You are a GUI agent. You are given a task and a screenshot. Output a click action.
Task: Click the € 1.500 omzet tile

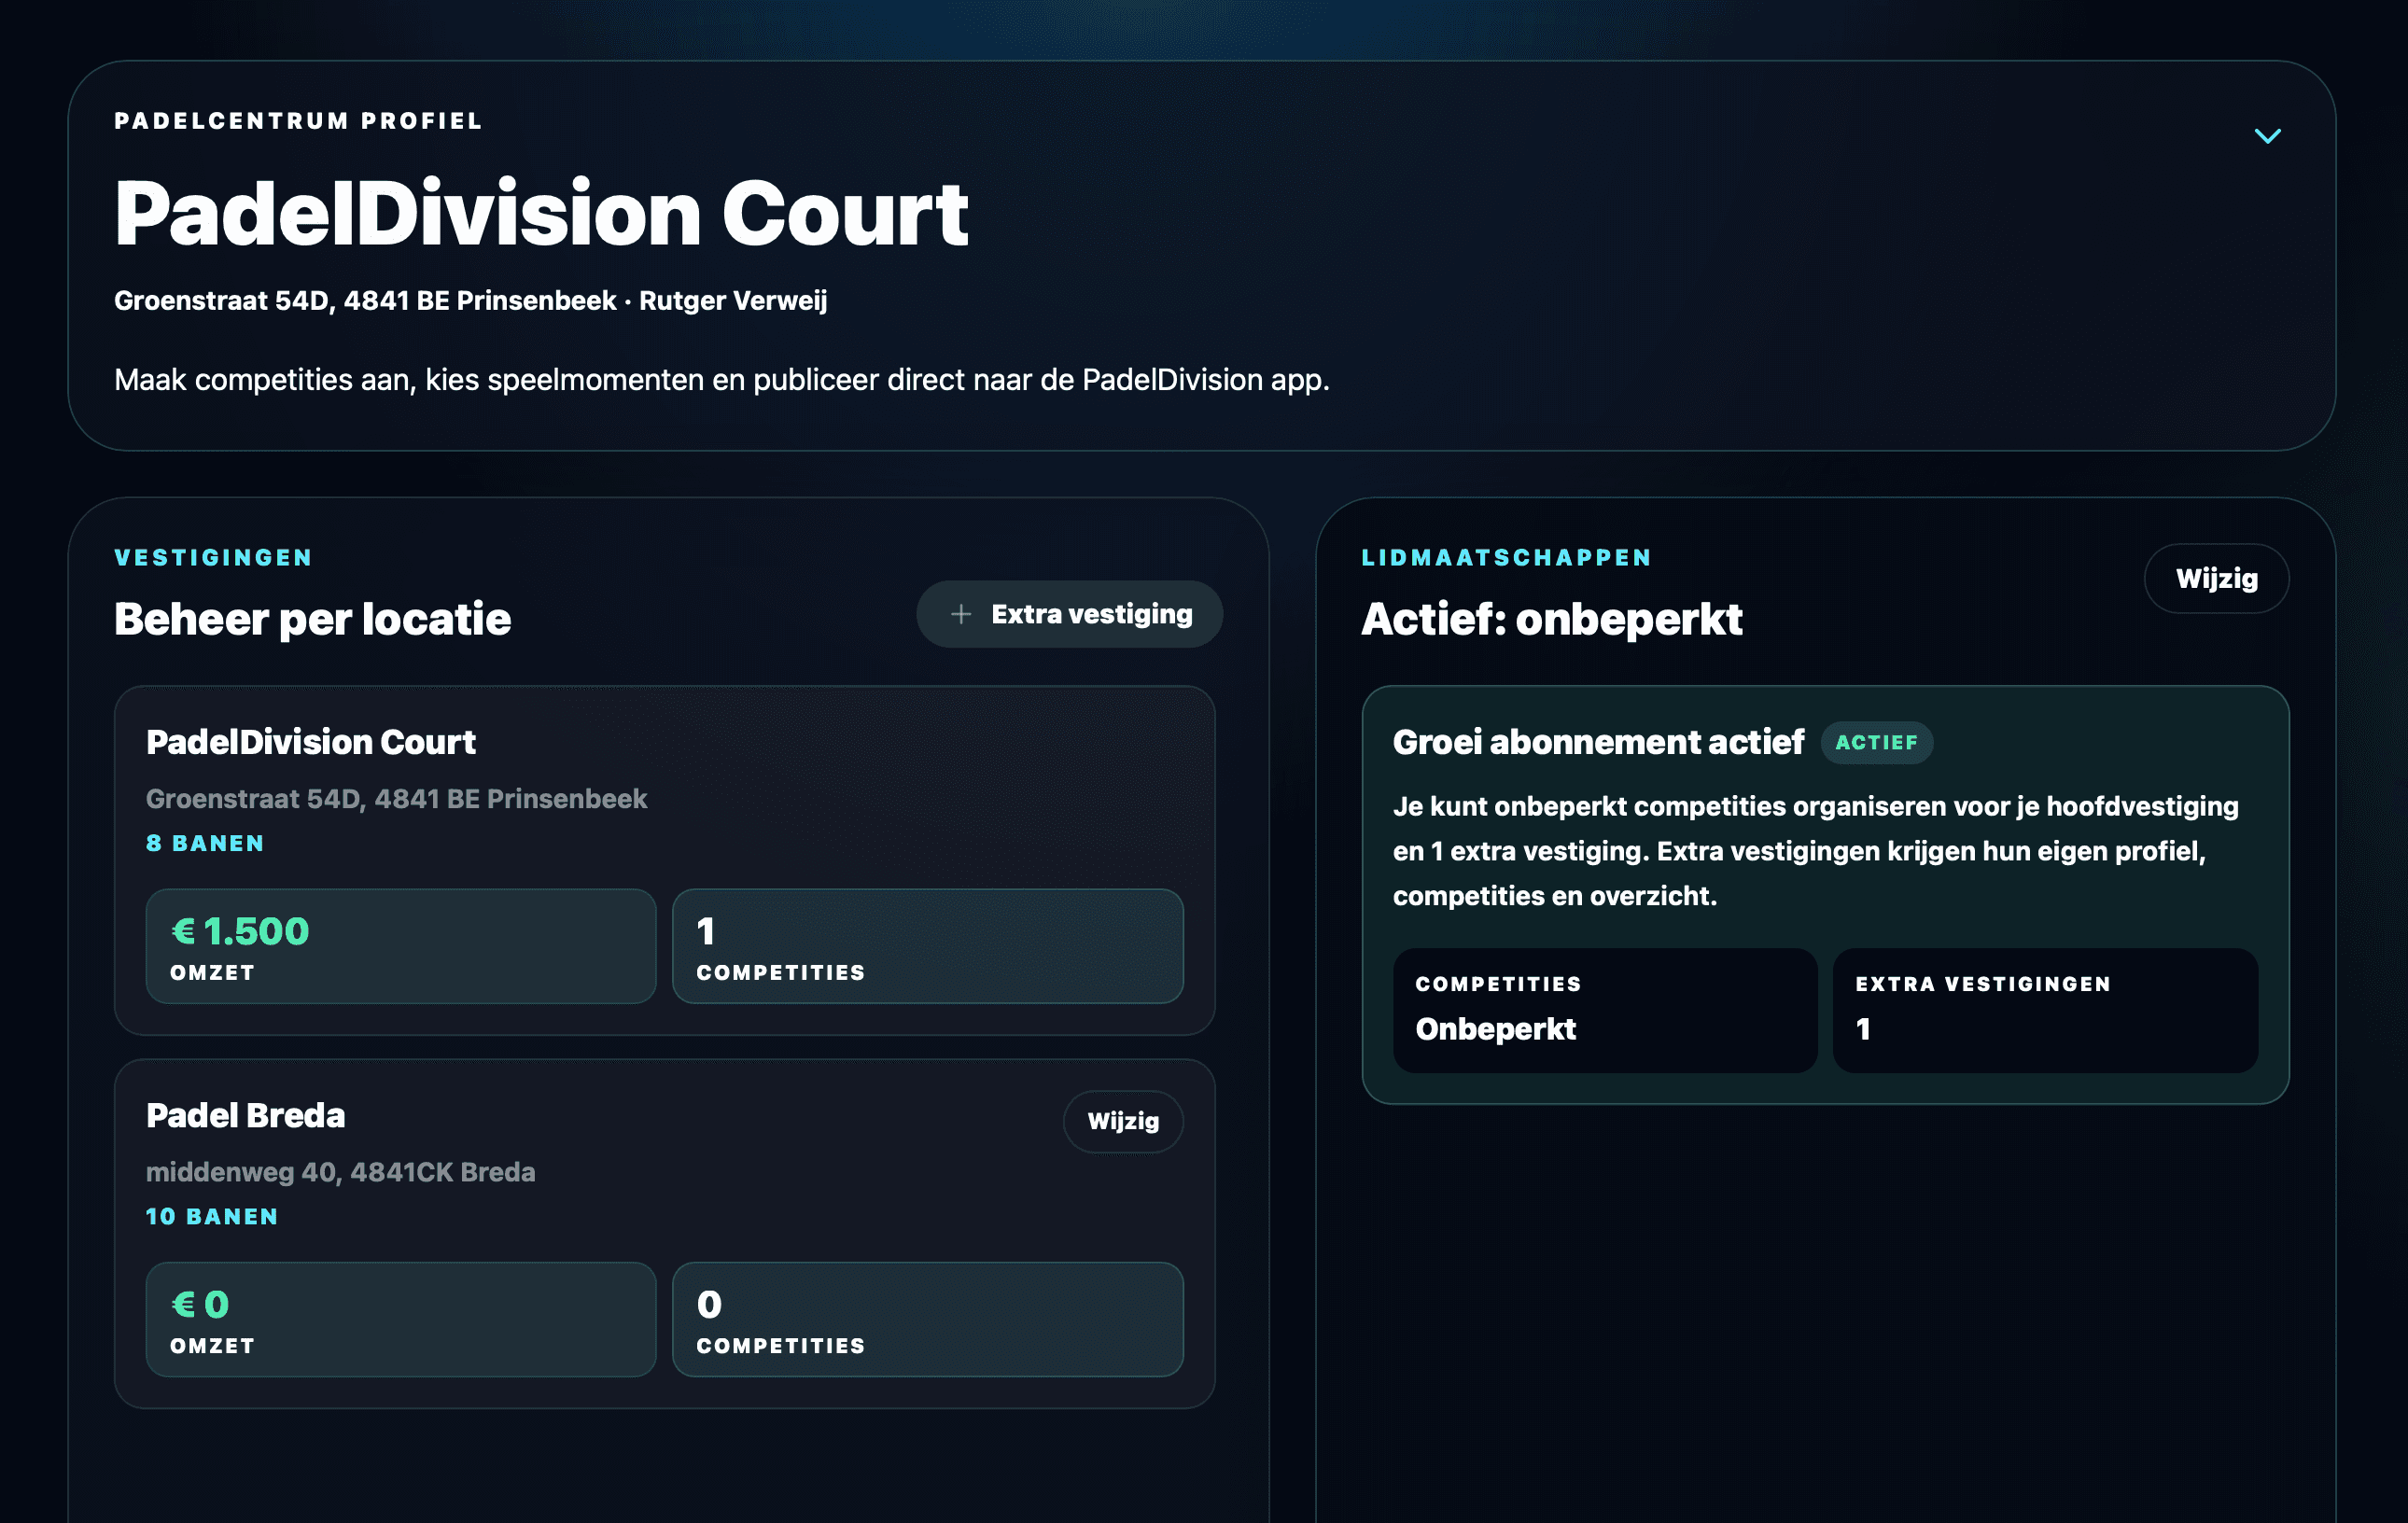[401, 946]
